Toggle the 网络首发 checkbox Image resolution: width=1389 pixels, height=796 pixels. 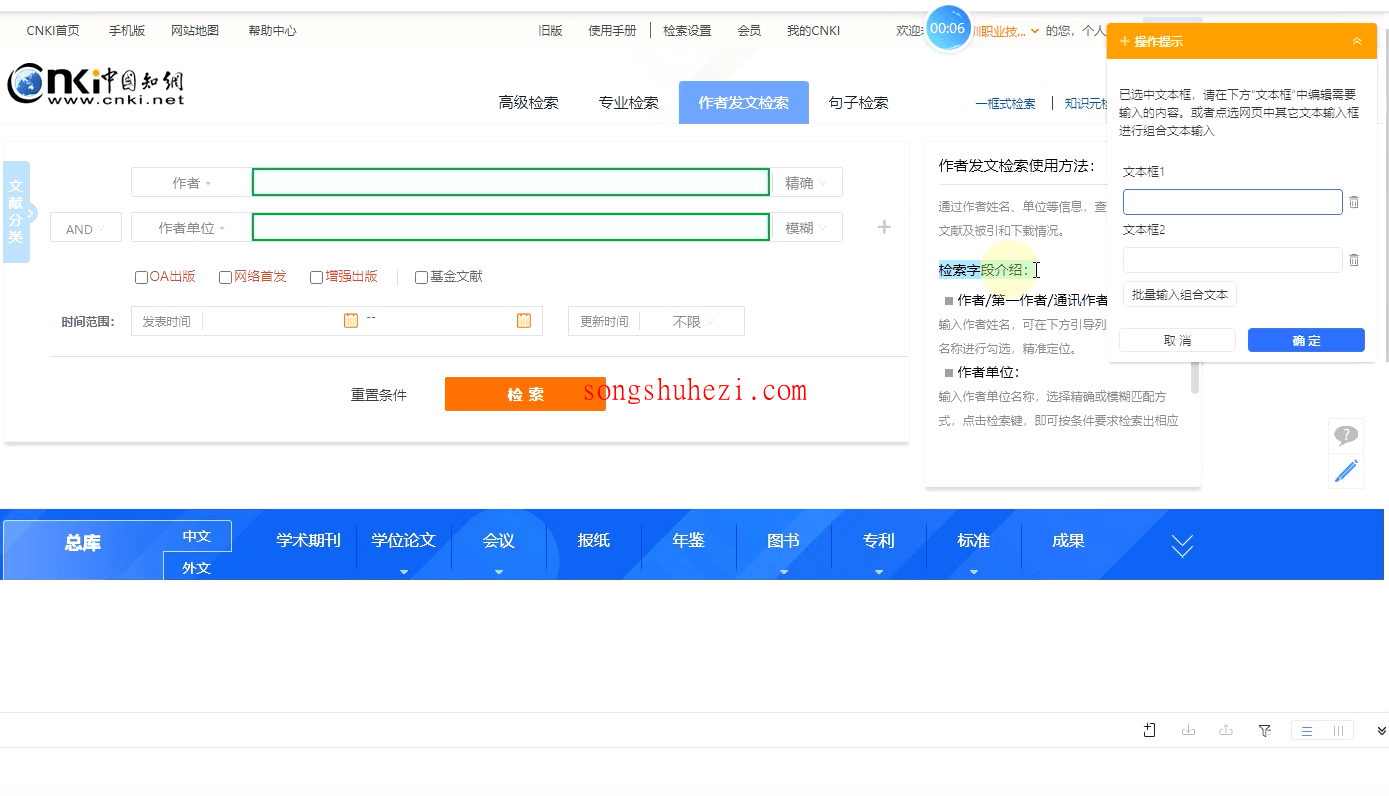pyautogui.click(x=226, y=278)
